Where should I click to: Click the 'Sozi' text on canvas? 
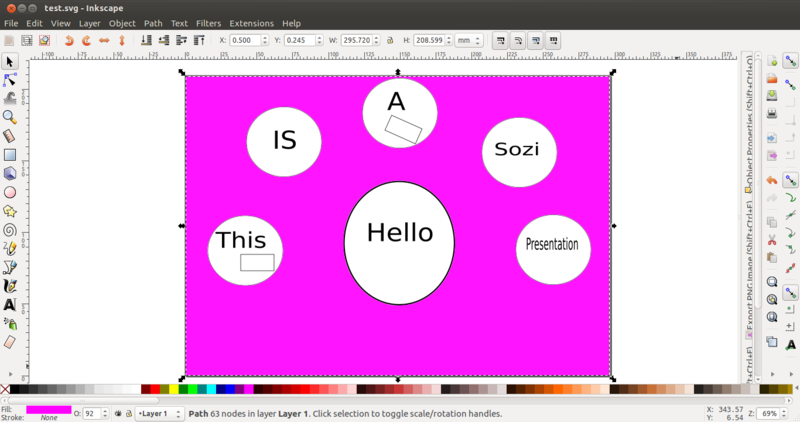point(517,149)
